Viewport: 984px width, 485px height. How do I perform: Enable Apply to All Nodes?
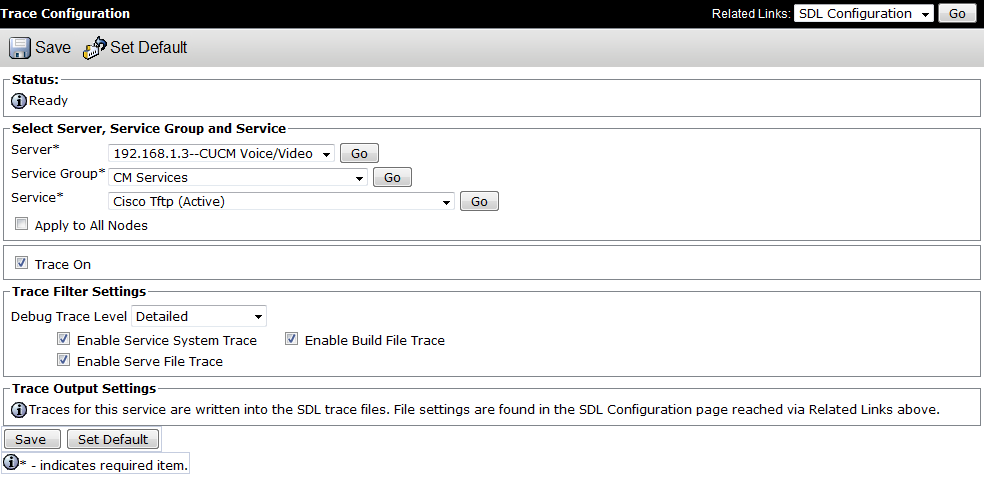[22, 224]
